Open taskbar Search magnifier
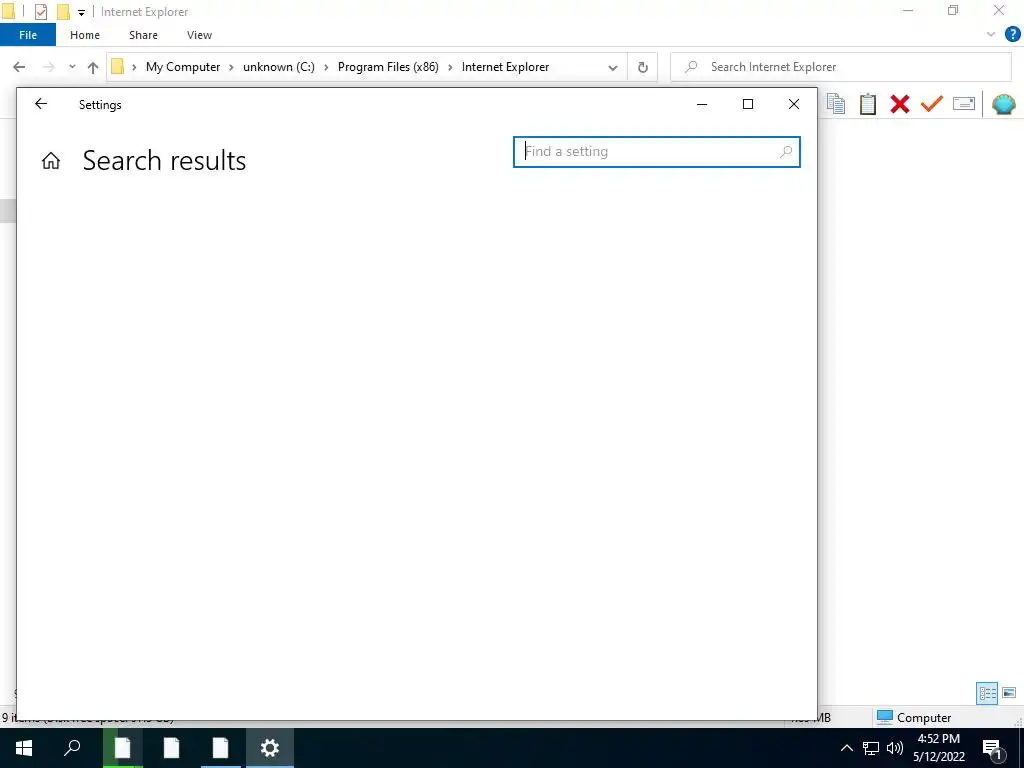The width and height of the screenshot is (1024, 768). click(x=72, y=748)
